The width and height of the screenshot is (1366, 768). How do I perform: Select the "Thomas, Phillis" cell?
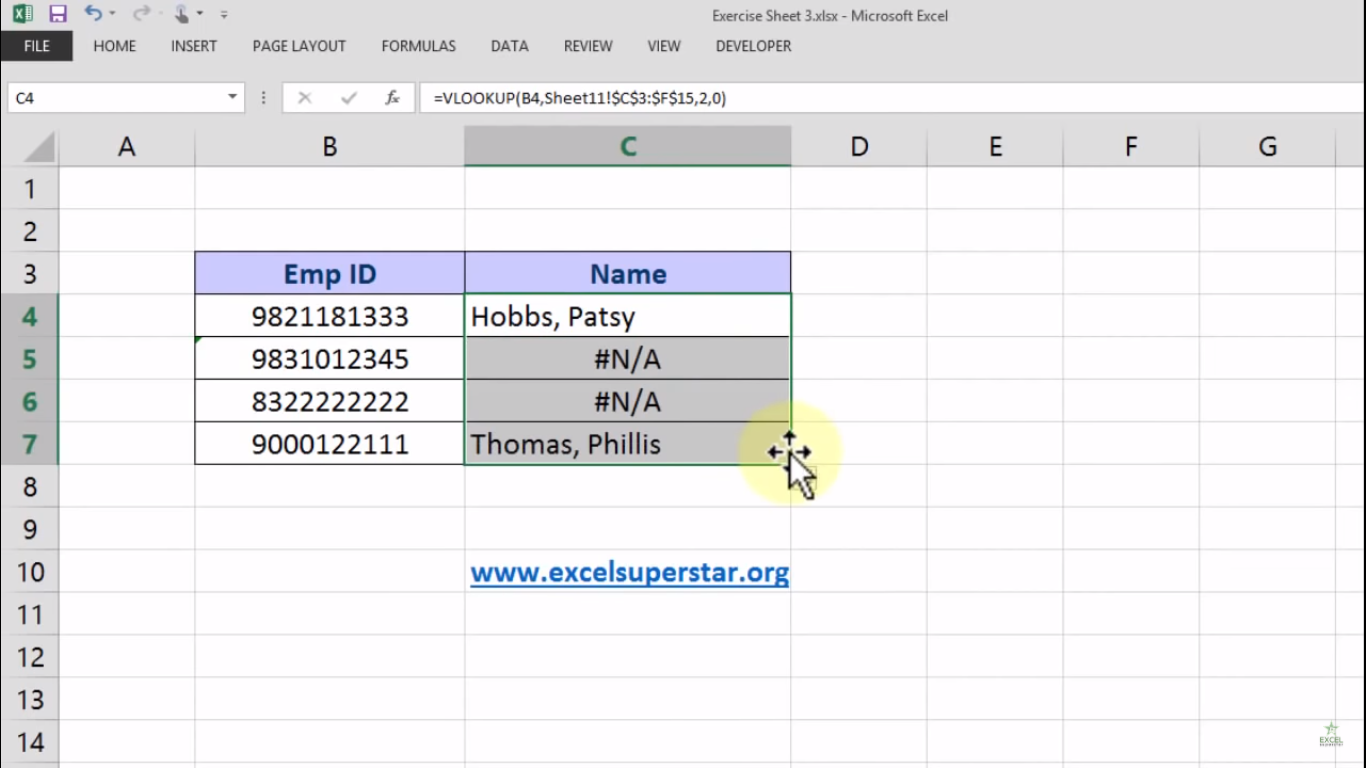[x=628, y=443]
